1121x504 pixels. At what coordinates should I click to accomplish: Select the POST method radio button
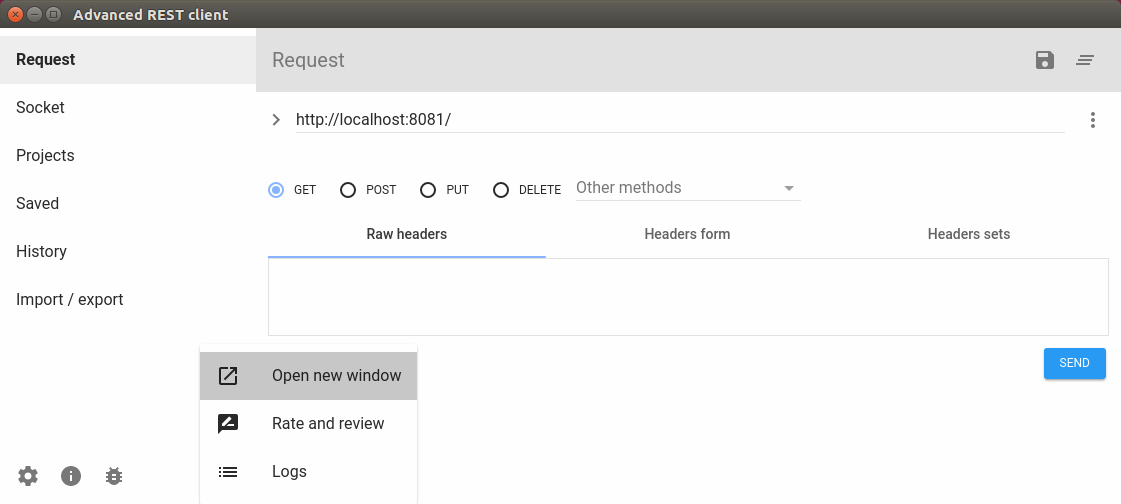[348, 190]
